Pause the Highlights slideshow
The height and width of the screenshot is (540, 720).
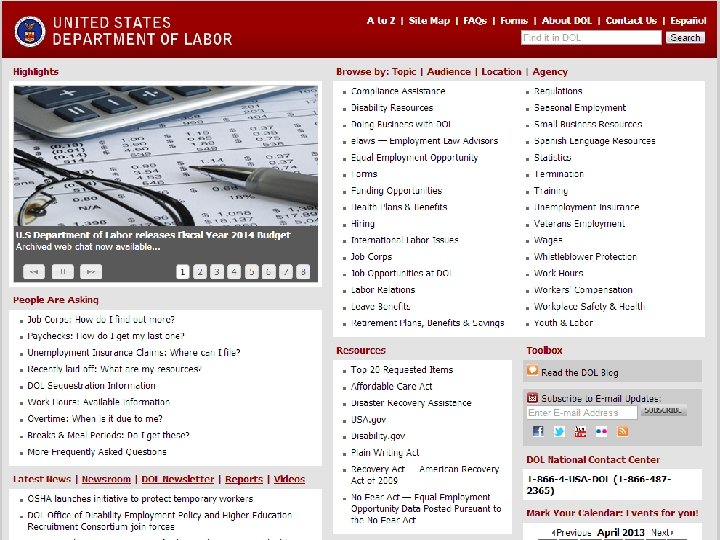click(x=62, y=272)
